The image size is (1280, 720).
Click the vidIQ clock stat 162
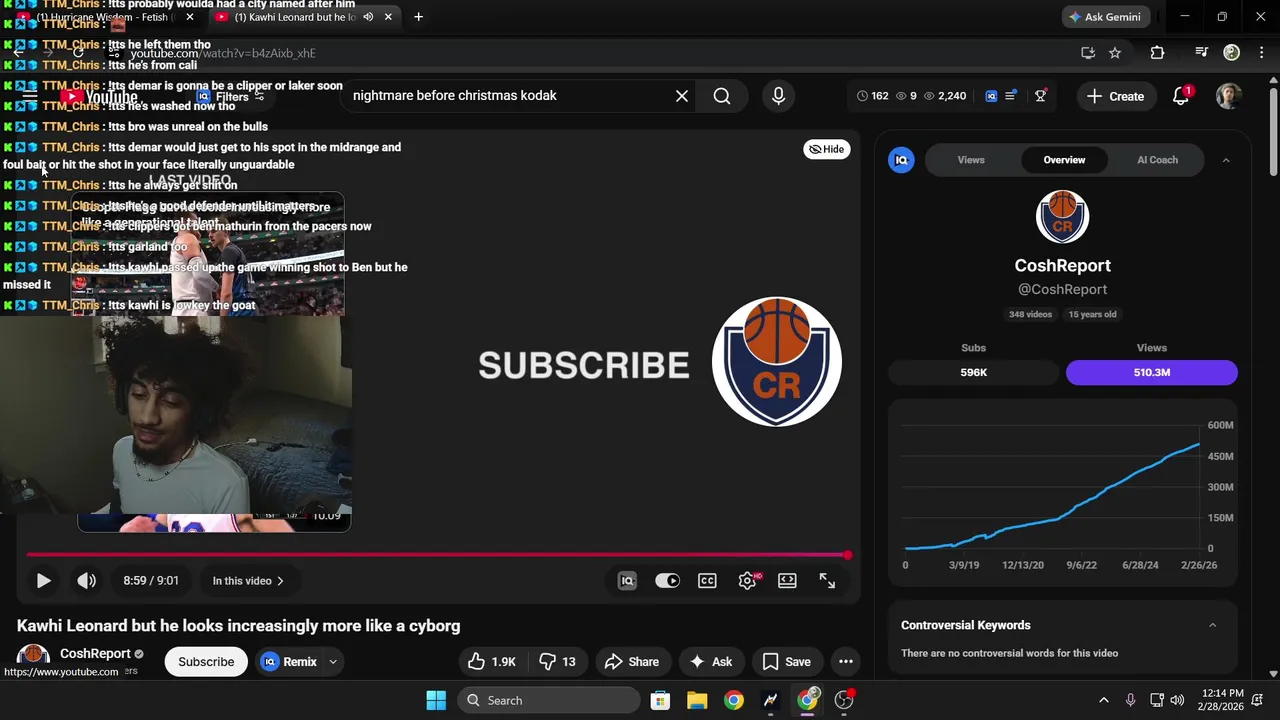[872, 96]
